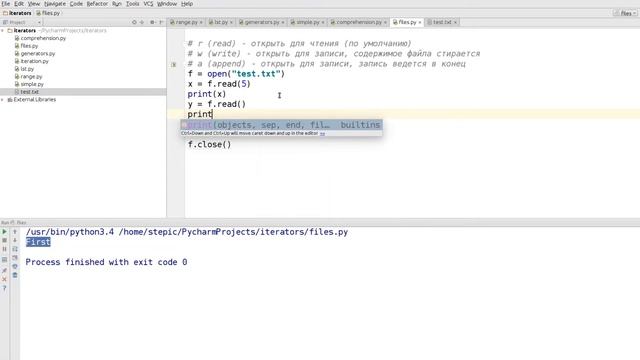Open the Run menu
The image size is (640, 360).
tap(117, 4)
